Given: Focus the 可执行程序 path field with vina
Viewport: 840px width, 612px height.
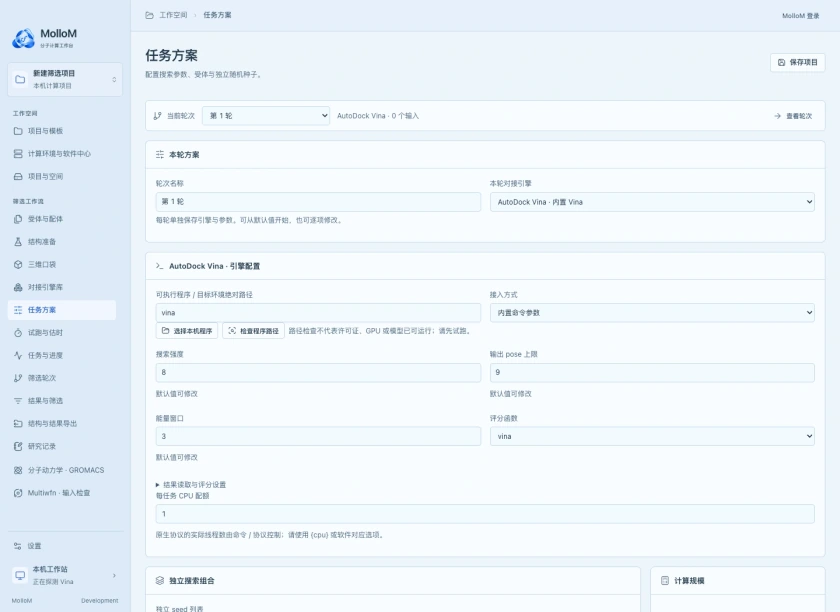Looking at the screenshot, I should [x=318, y=312].
